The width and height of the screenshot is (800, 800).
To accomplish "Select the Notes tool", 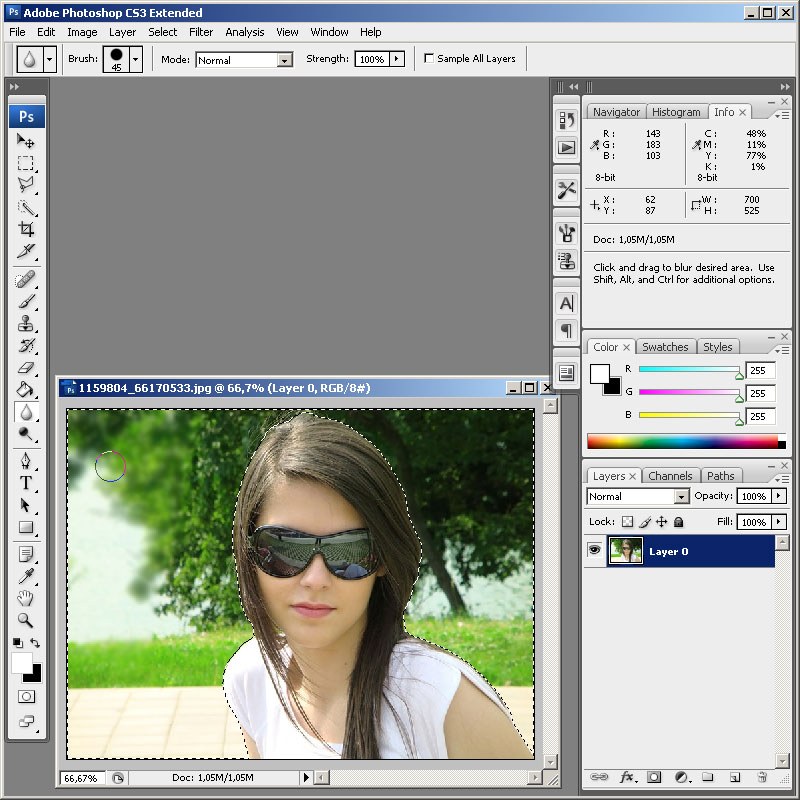I will click(x=26, y=554).
